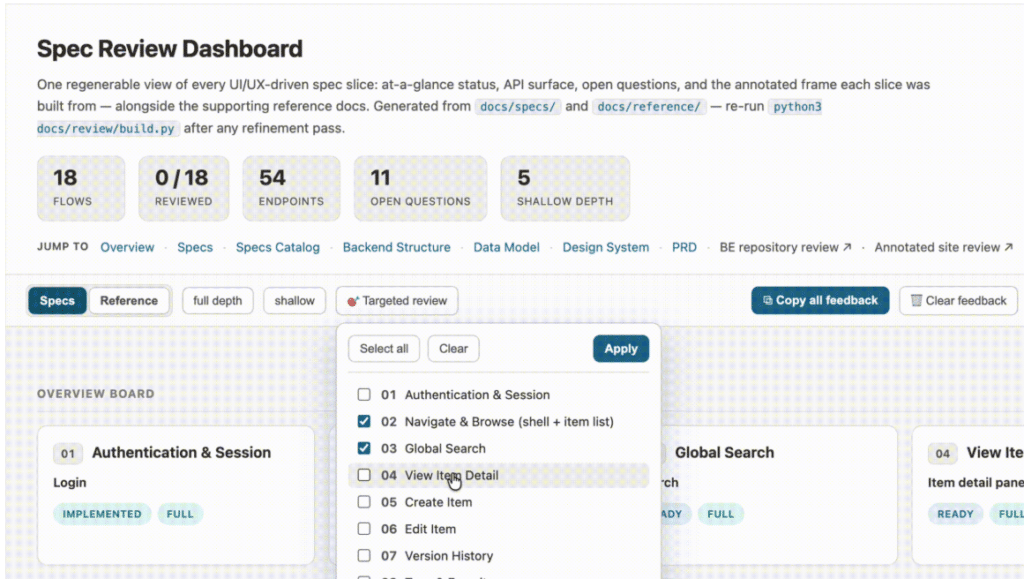Click the Spec Review Dashboard heading
Viewport: 1024px width, 579px height.
tap(170, 49)
